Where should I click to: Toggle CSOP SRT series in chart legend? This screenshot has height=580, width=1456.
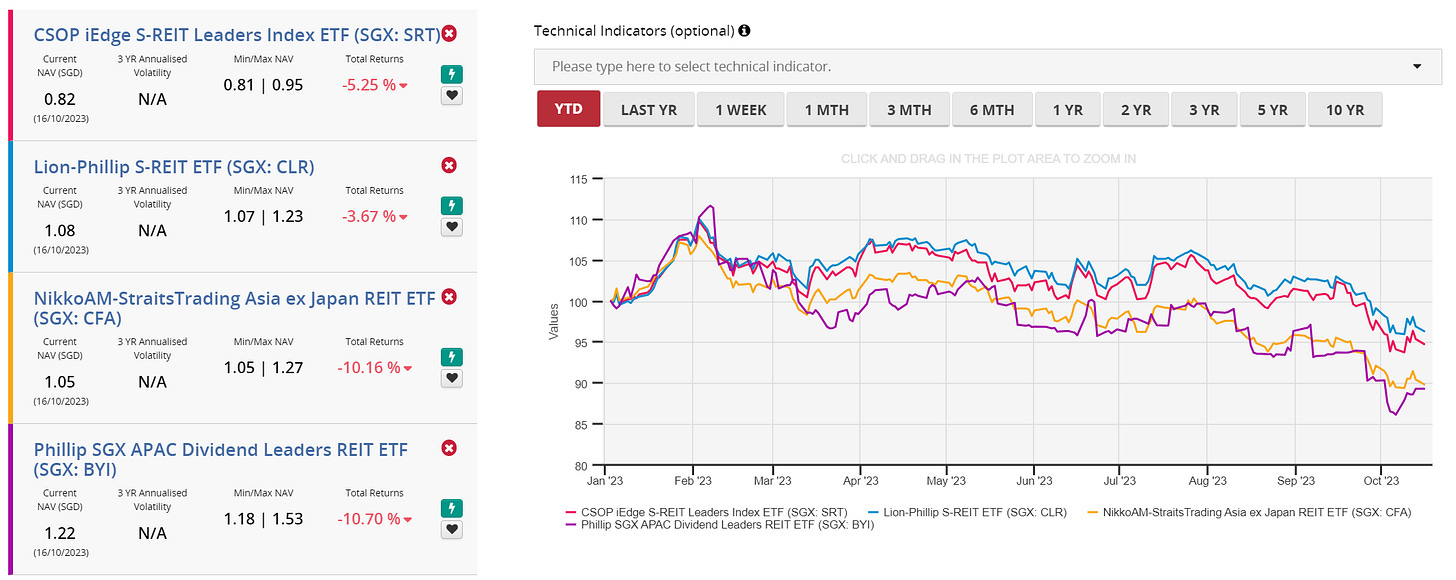pyautogui.click(x=708, y=512)
